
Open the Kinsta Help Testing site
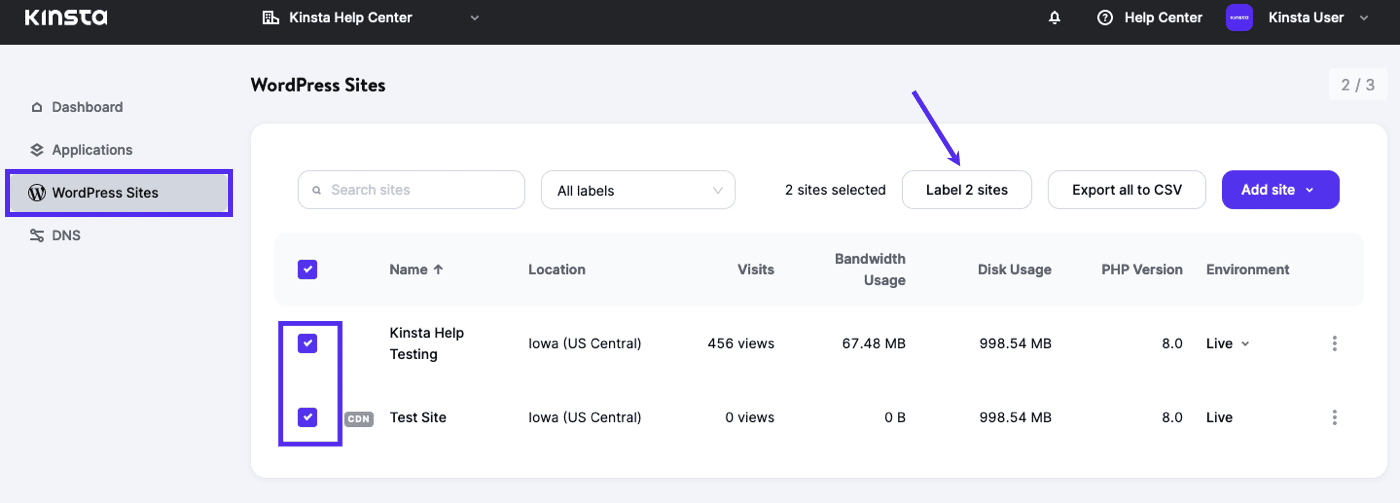[427, 343]
